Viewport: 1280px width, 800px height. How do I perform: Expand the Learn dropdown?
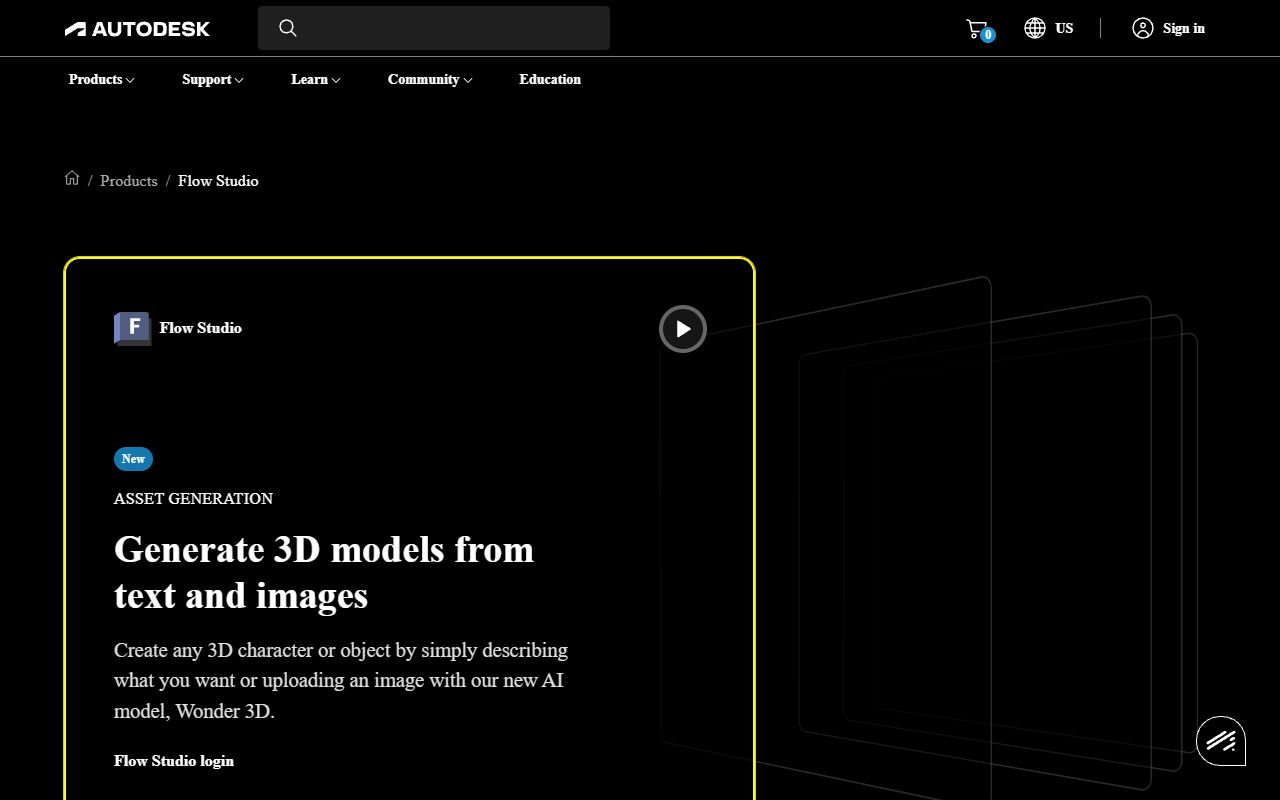tap(315, 79)
